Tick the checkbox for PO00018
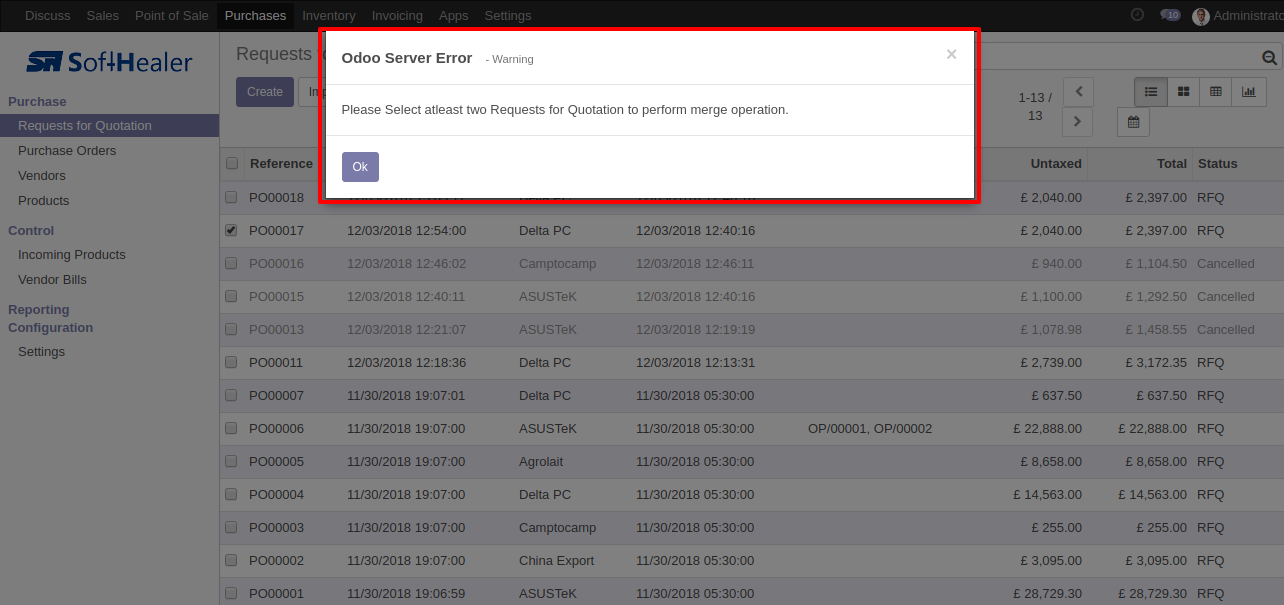This screenshot has width=1284, height=605. tap(231, 197)
